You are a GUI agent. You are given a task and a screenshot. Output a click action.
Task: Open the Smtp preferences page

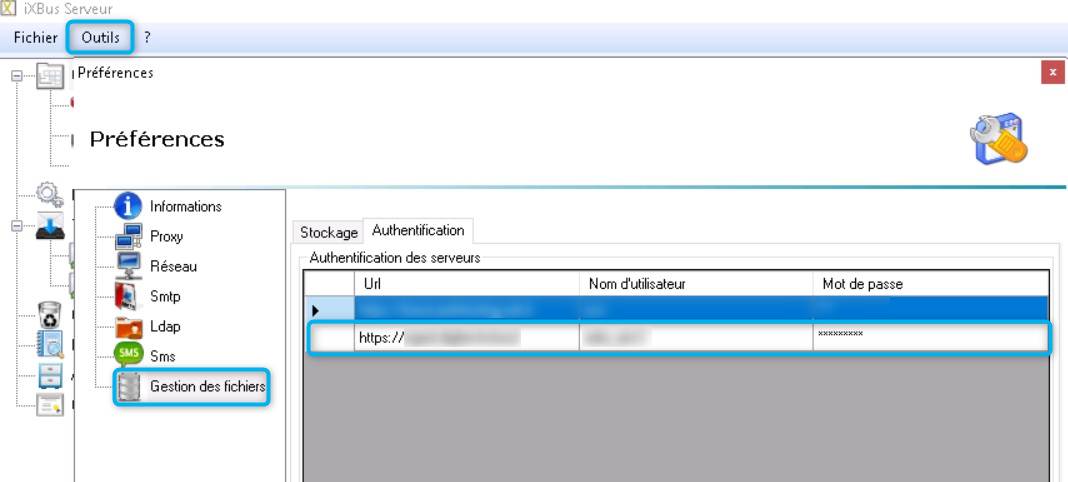point(165,296)
